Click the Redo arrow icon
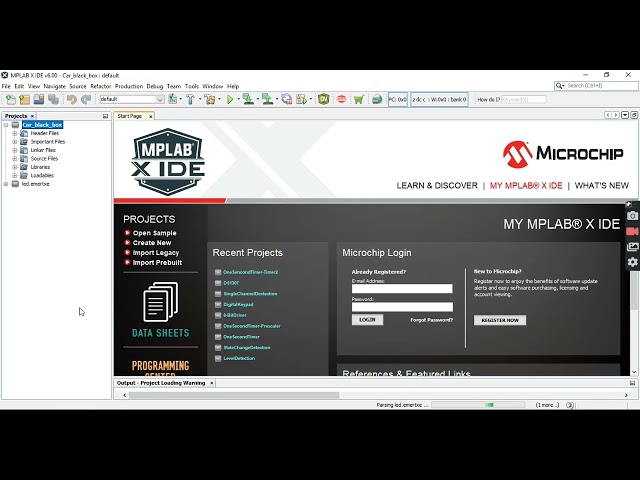The image size is (640, 480). point(86,99)
